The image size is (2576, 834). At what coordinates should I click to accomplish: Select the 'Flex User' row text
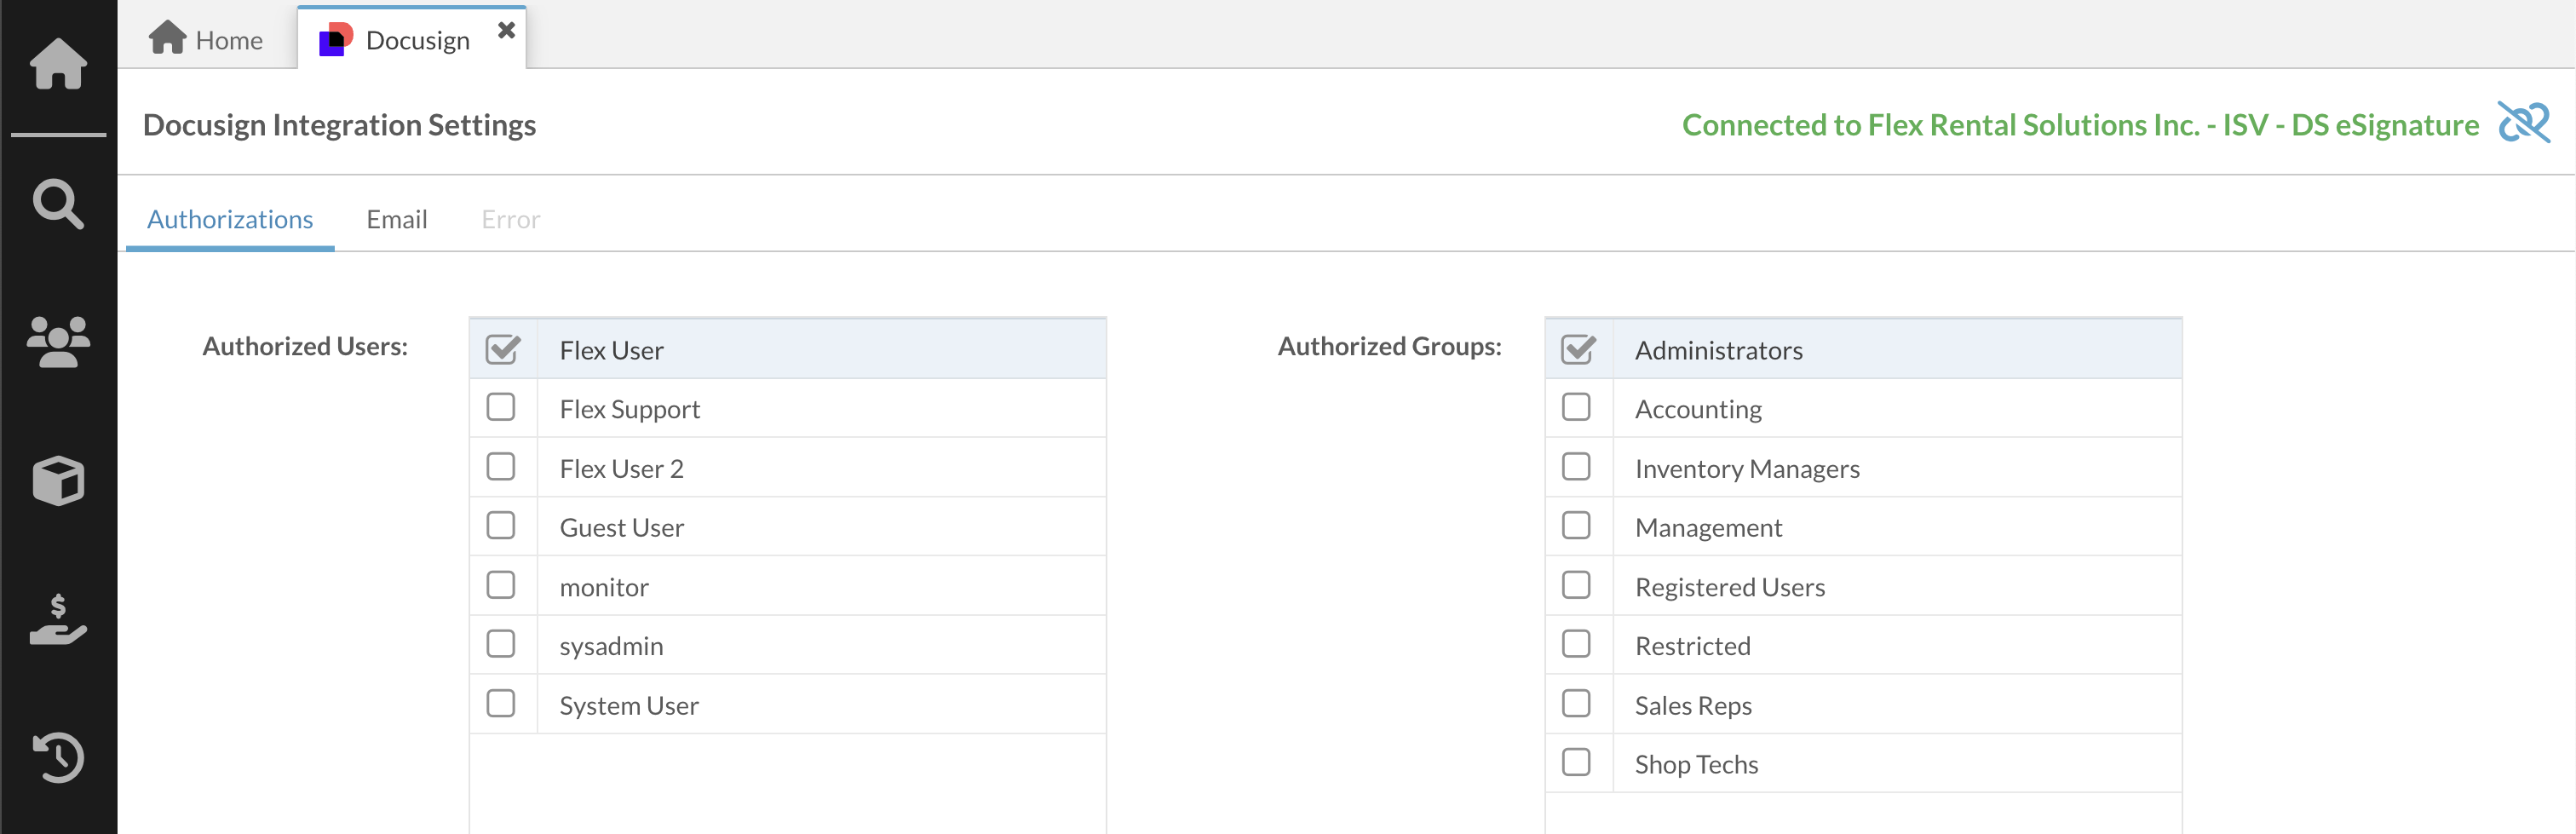(x=611, y=351)
